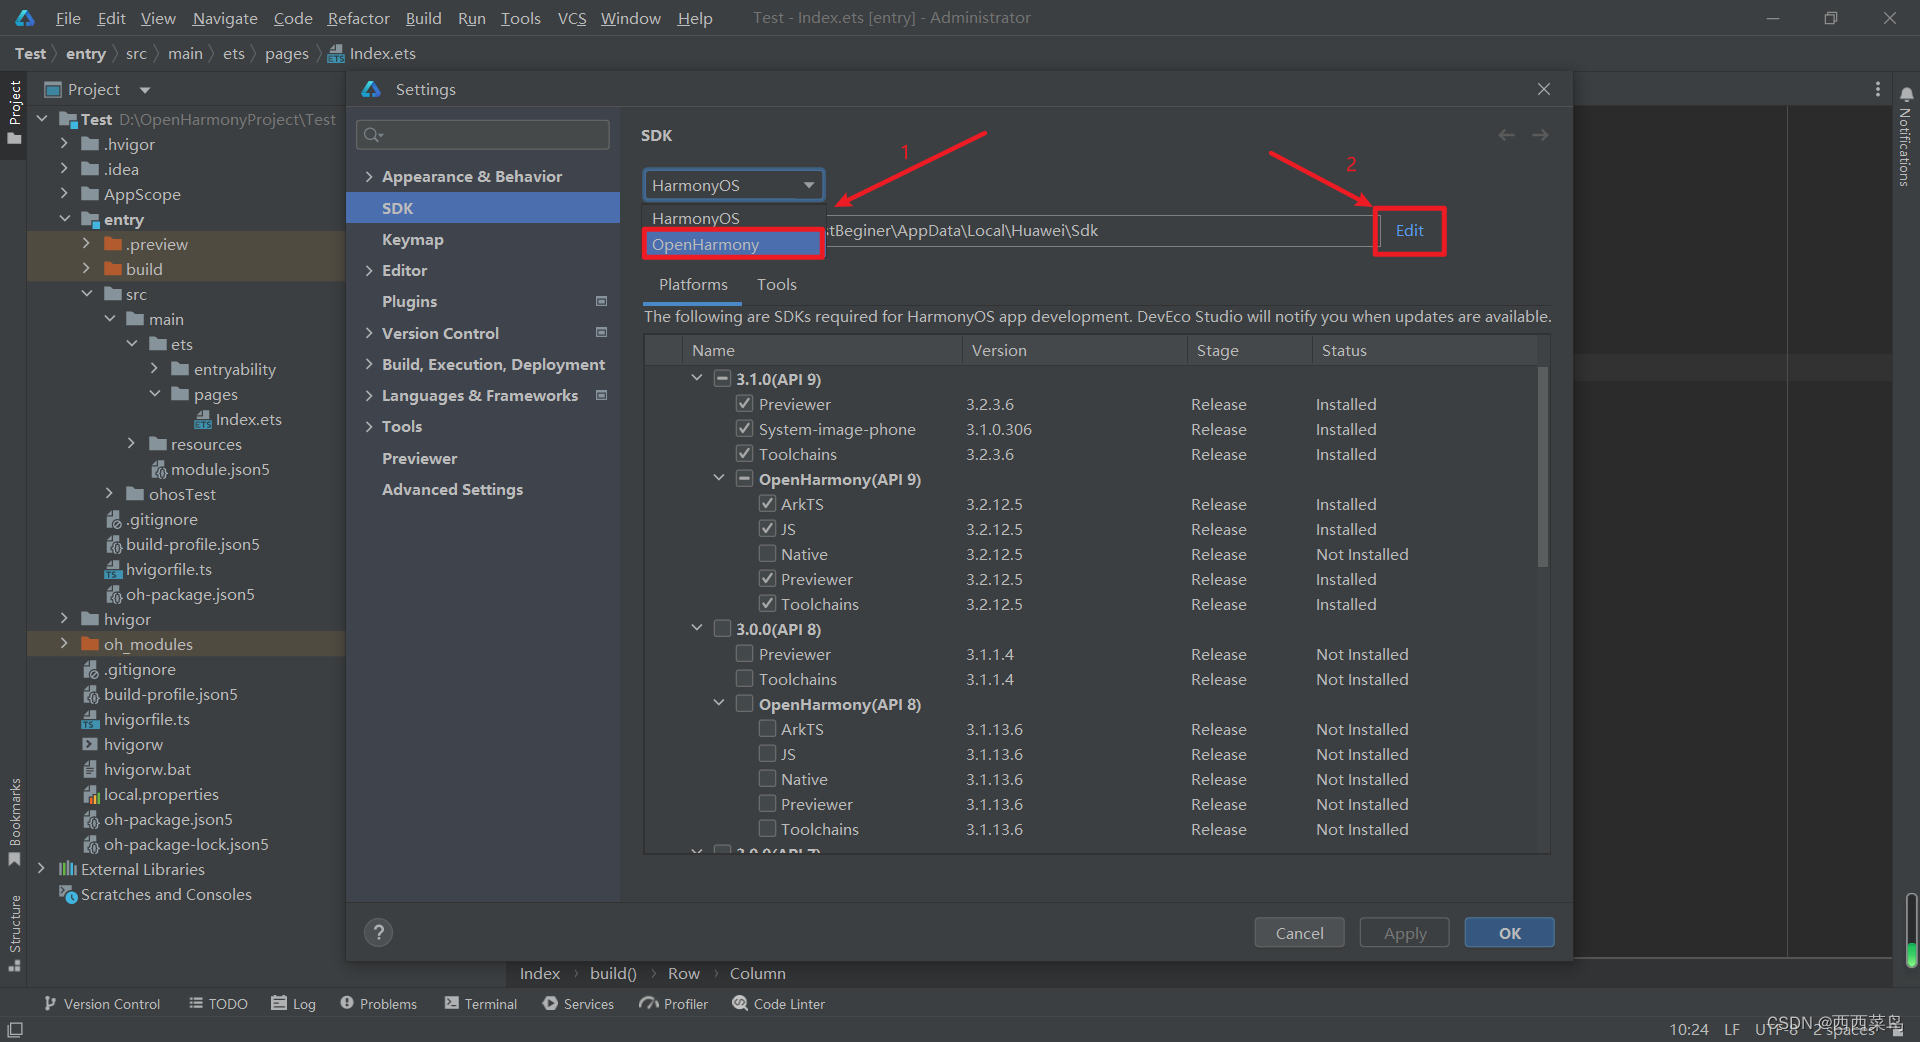Click the search icon in Settings search field

coord(374,135)
